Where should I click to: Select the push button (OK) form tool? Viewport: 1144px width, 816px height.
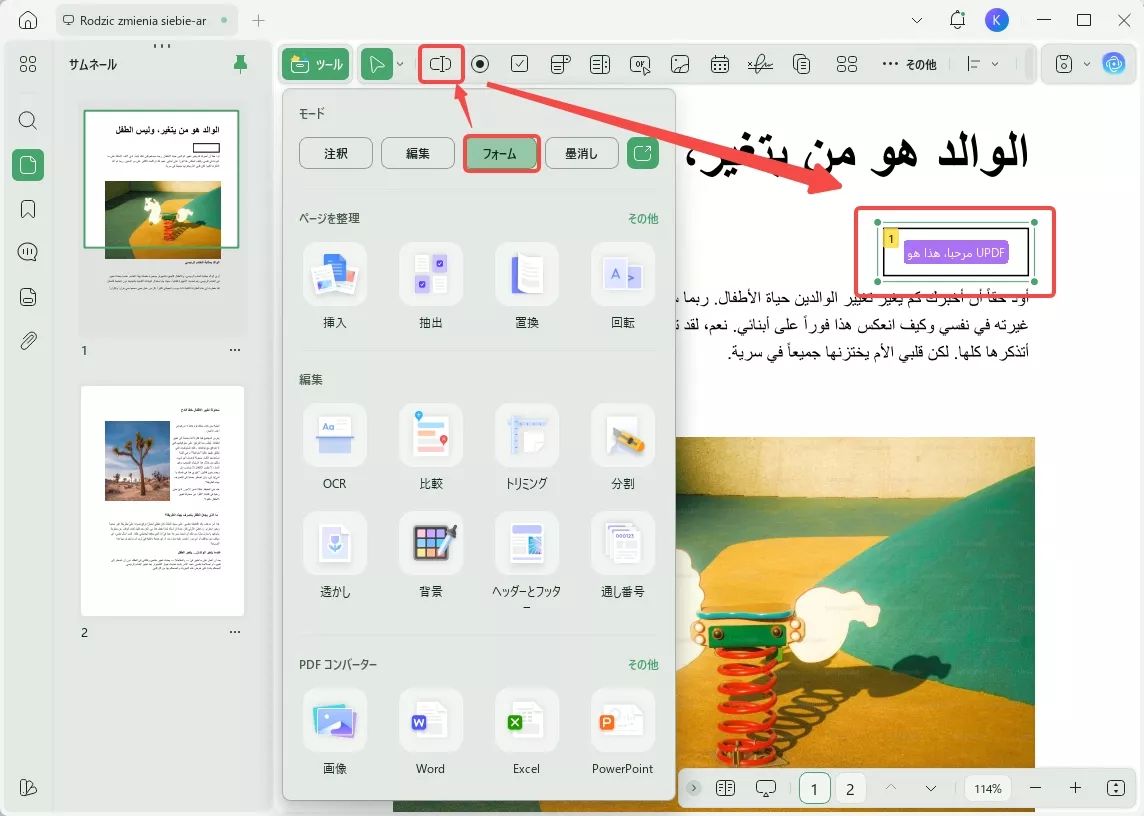pyautogui.click(x=640, y=63)
